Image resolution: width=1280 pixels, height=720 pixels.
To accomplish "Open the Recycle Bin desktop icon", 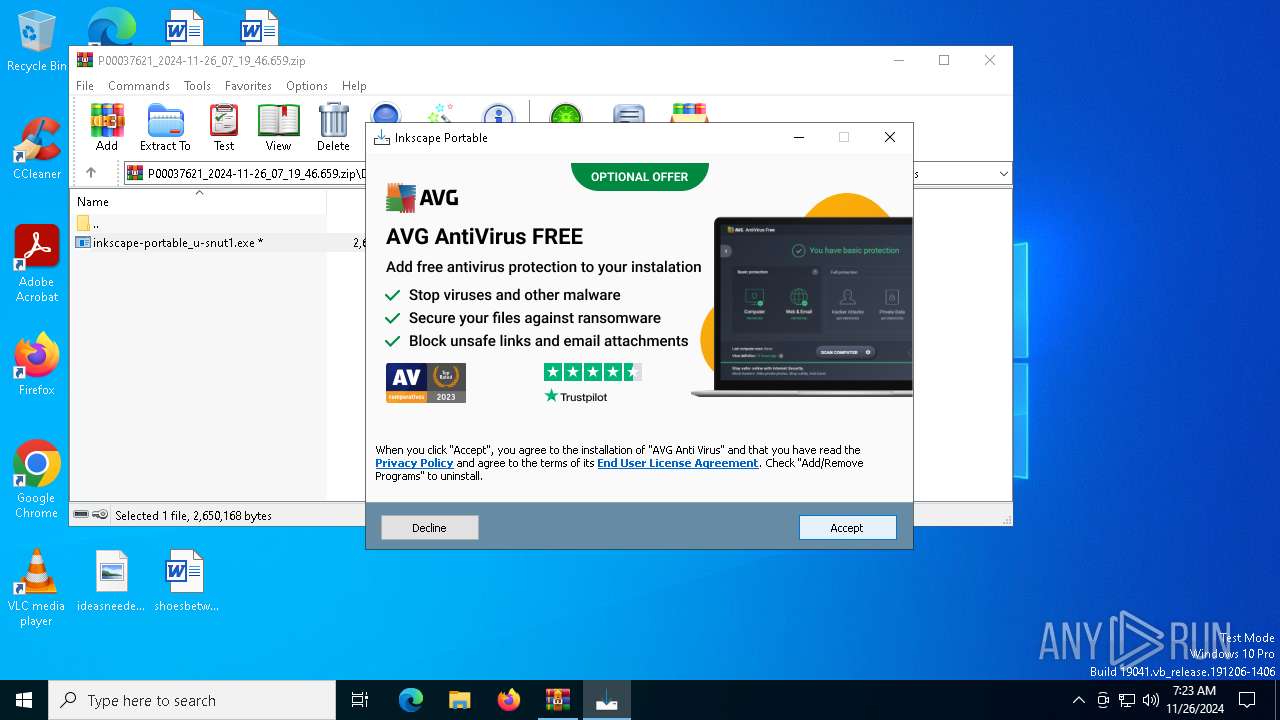I will point(37,42).
